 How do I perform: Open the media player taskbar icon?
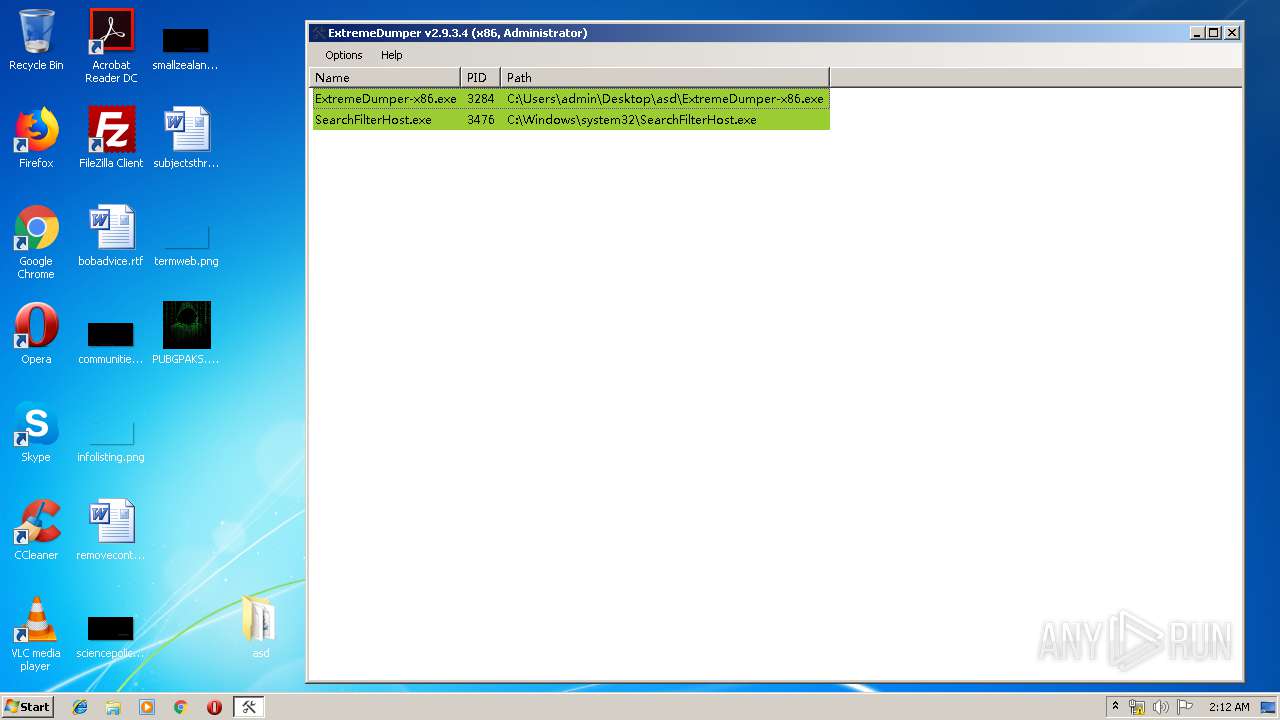pyautogui.click(x=147, y=707)
